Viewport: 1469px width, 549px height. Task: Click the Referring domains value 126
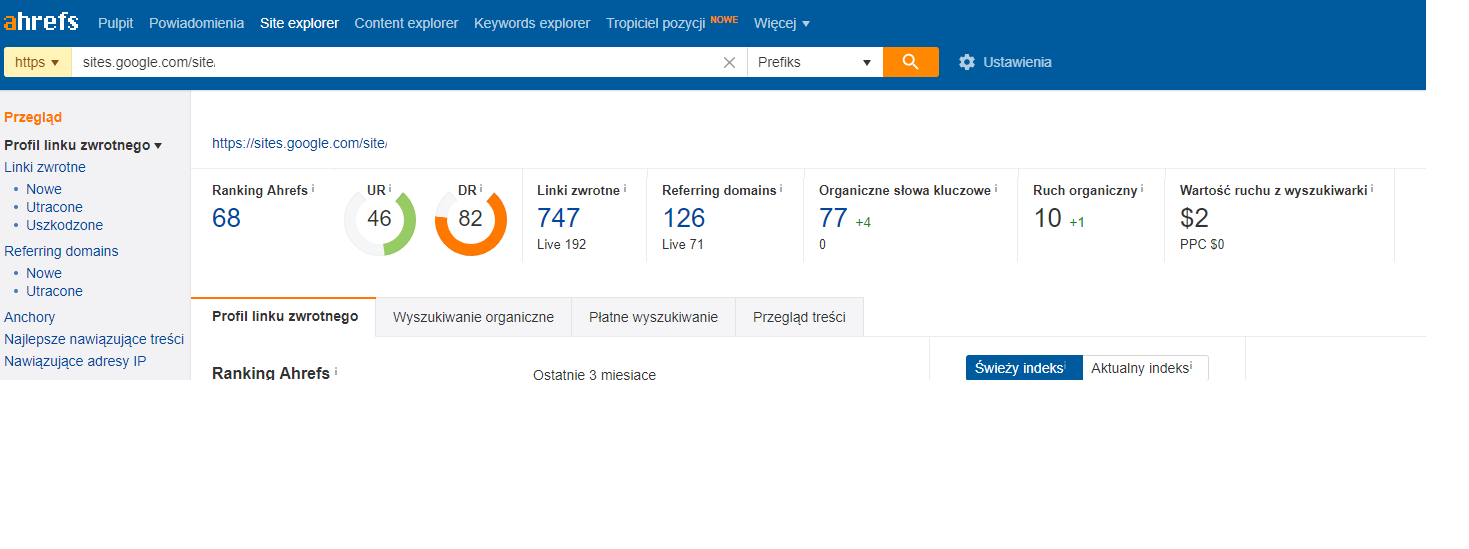[x=683, y=218]
